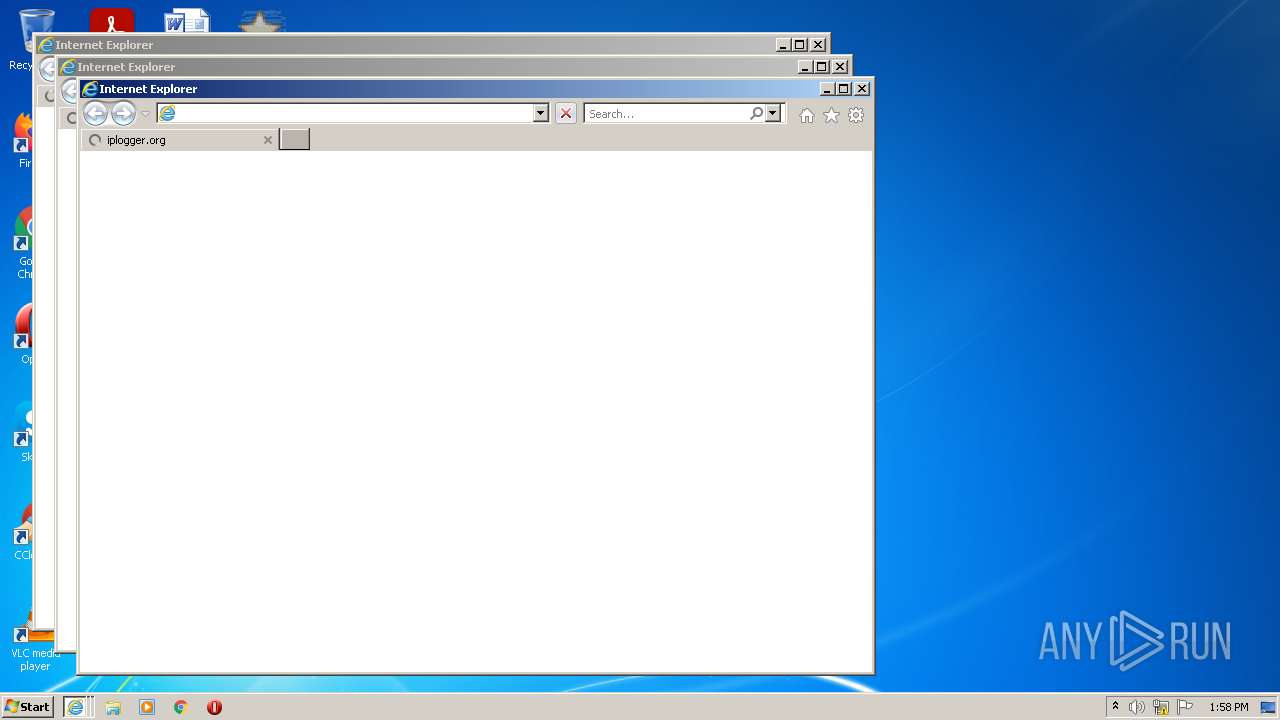Open the Favorites star icon

831,115
